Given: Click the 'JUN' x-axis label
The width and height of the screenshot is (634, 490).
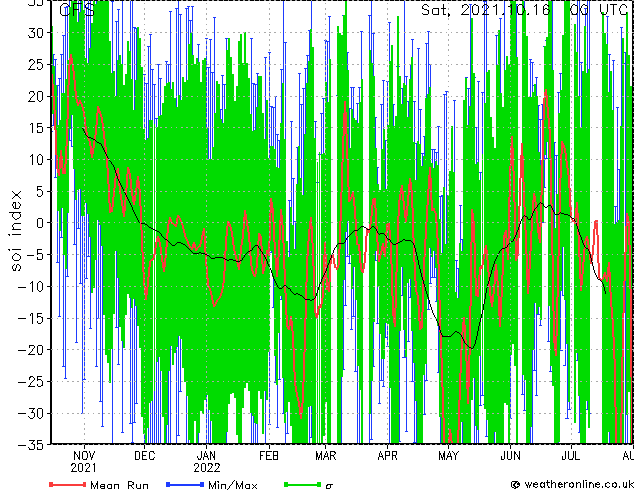Looking at the screenshot, I should [511, 456].
